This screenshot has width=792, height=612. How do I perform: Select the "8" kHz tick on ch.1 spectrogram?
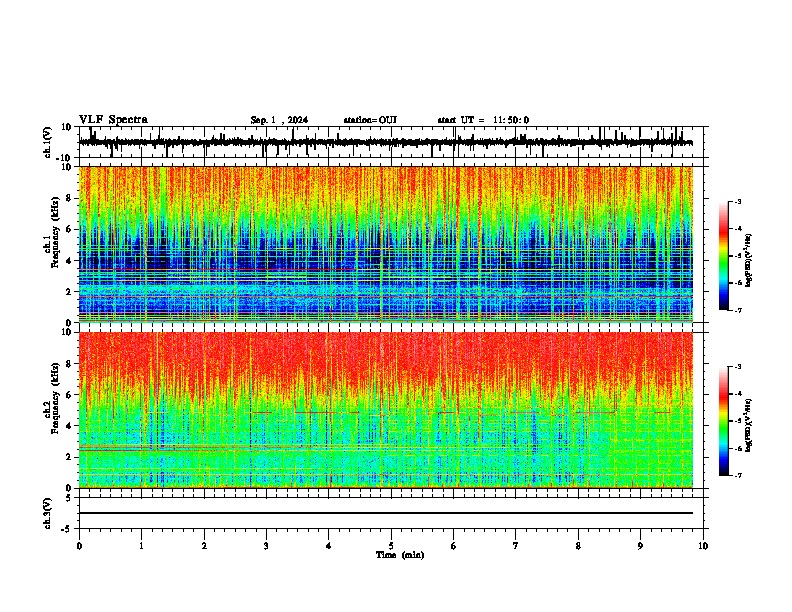point(69,198)
